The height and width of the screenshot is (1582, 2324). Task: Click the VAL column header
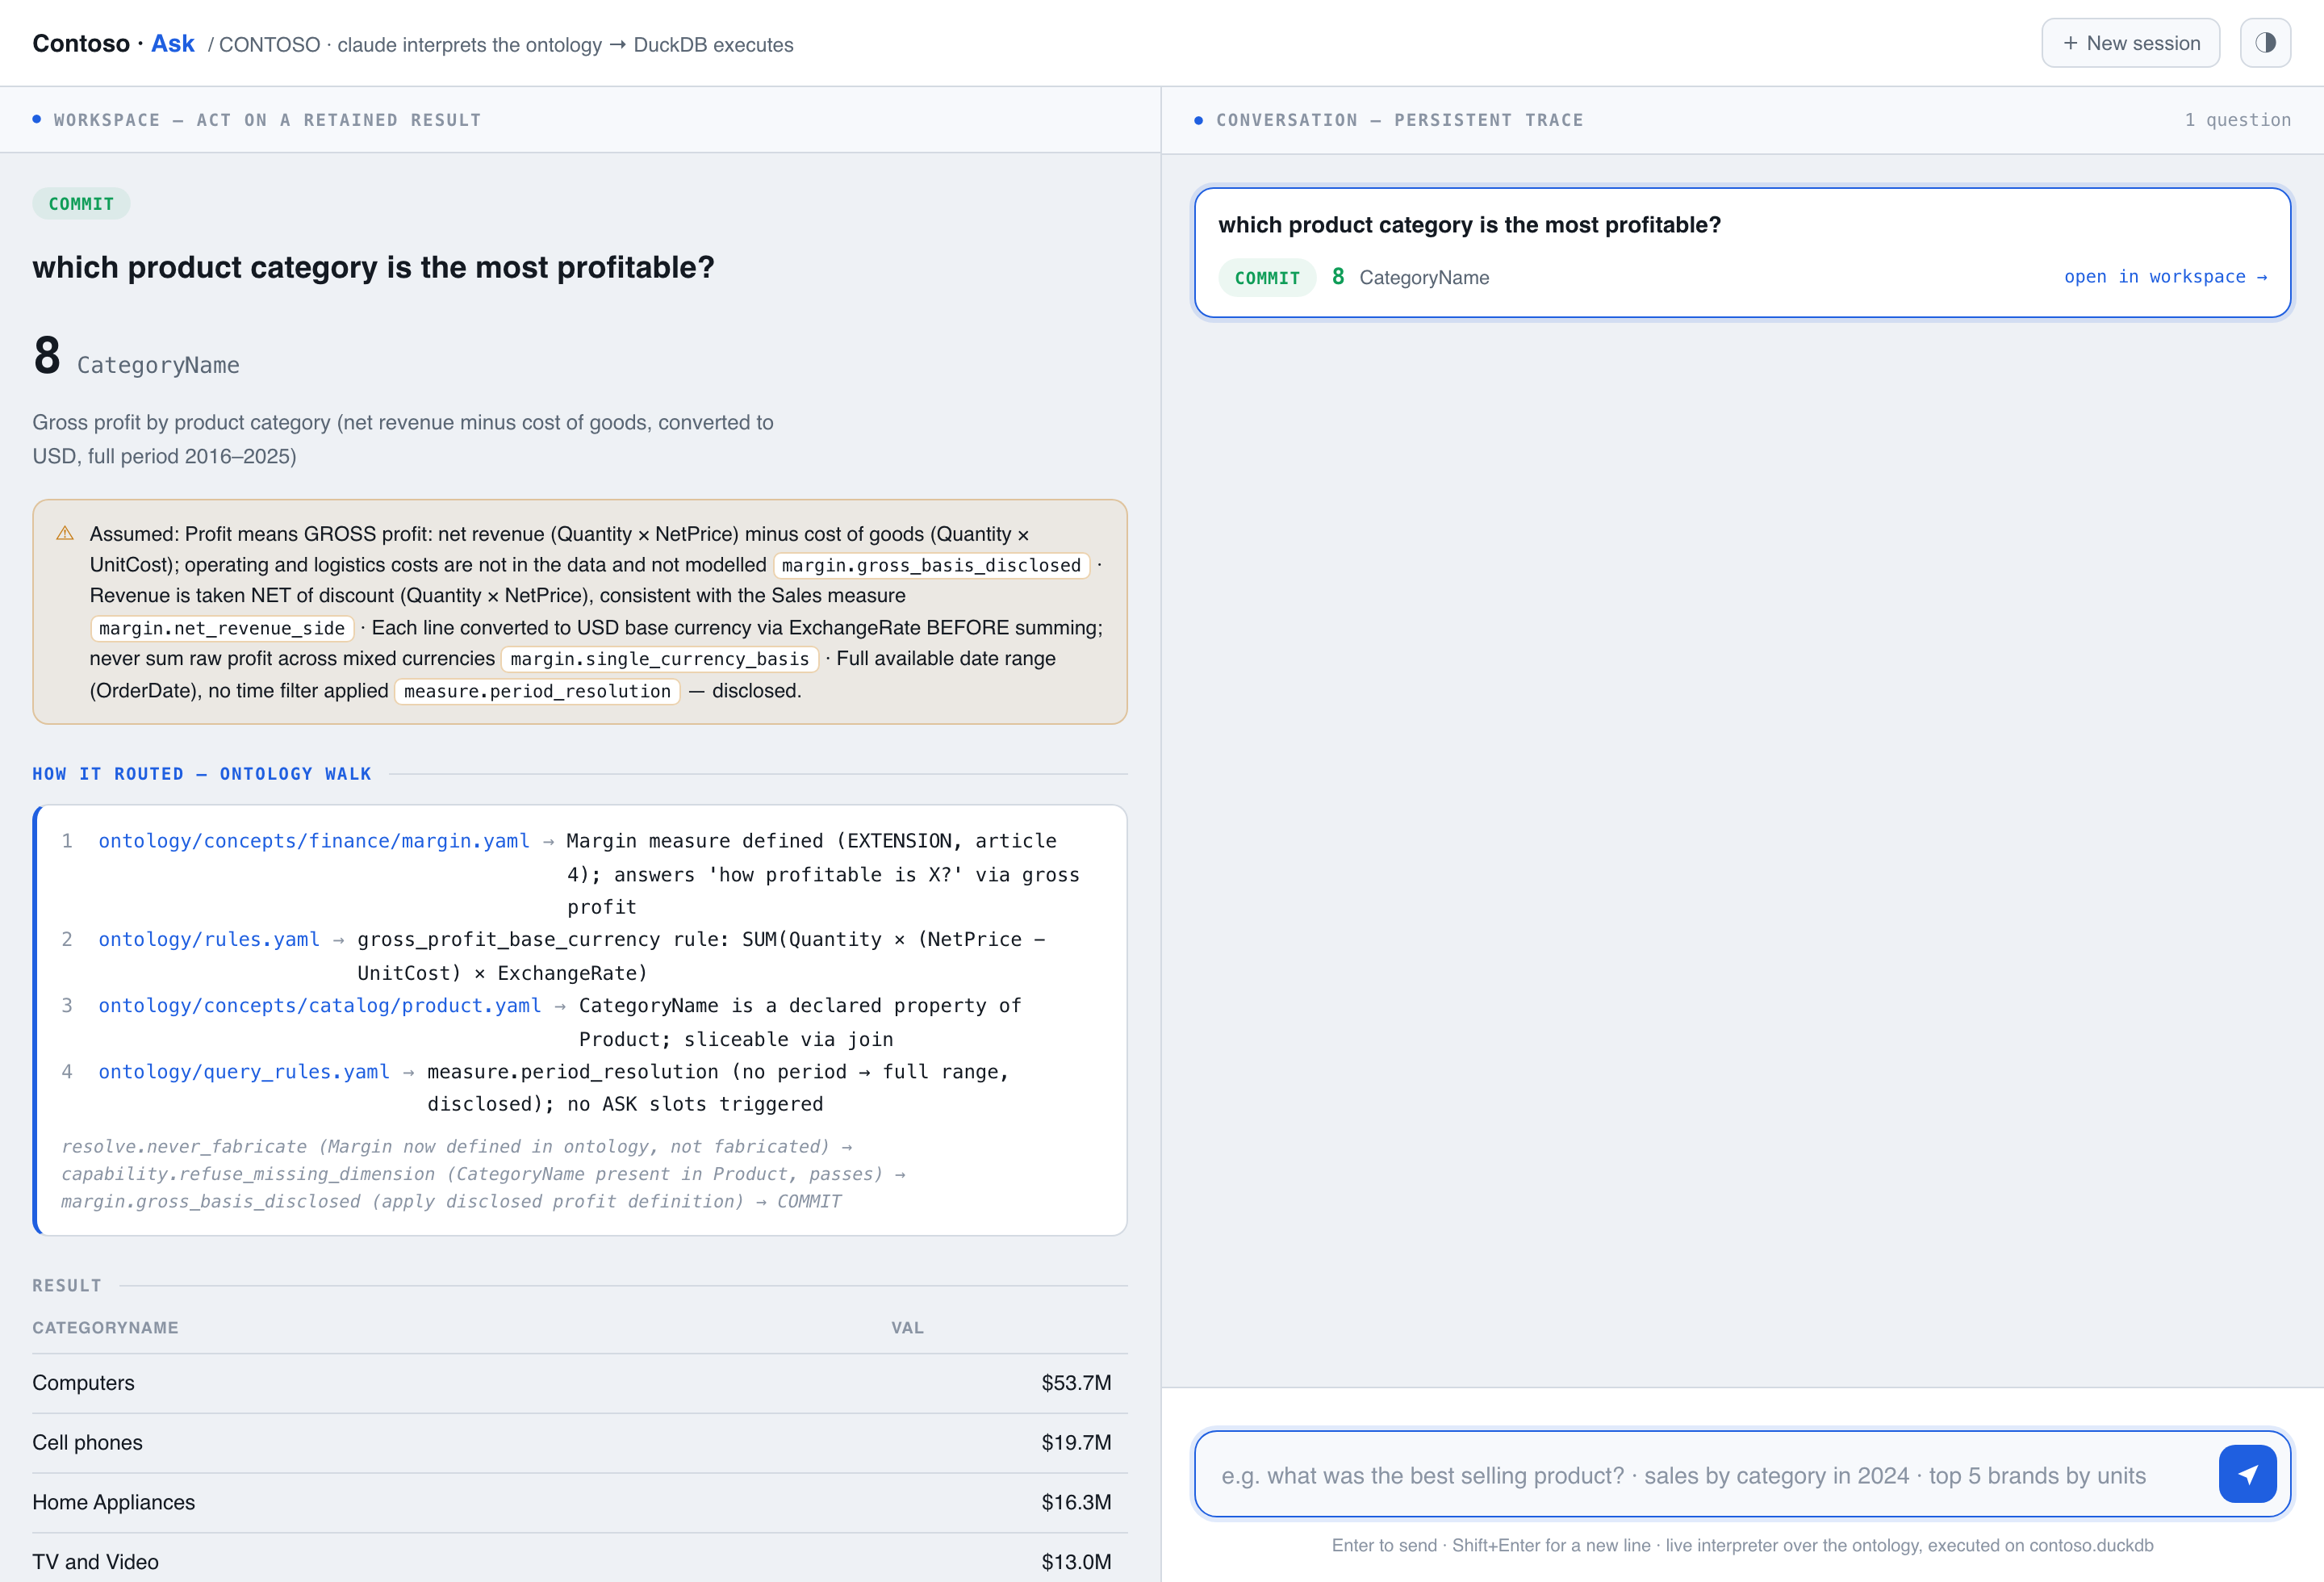[x=907, y=1327]
